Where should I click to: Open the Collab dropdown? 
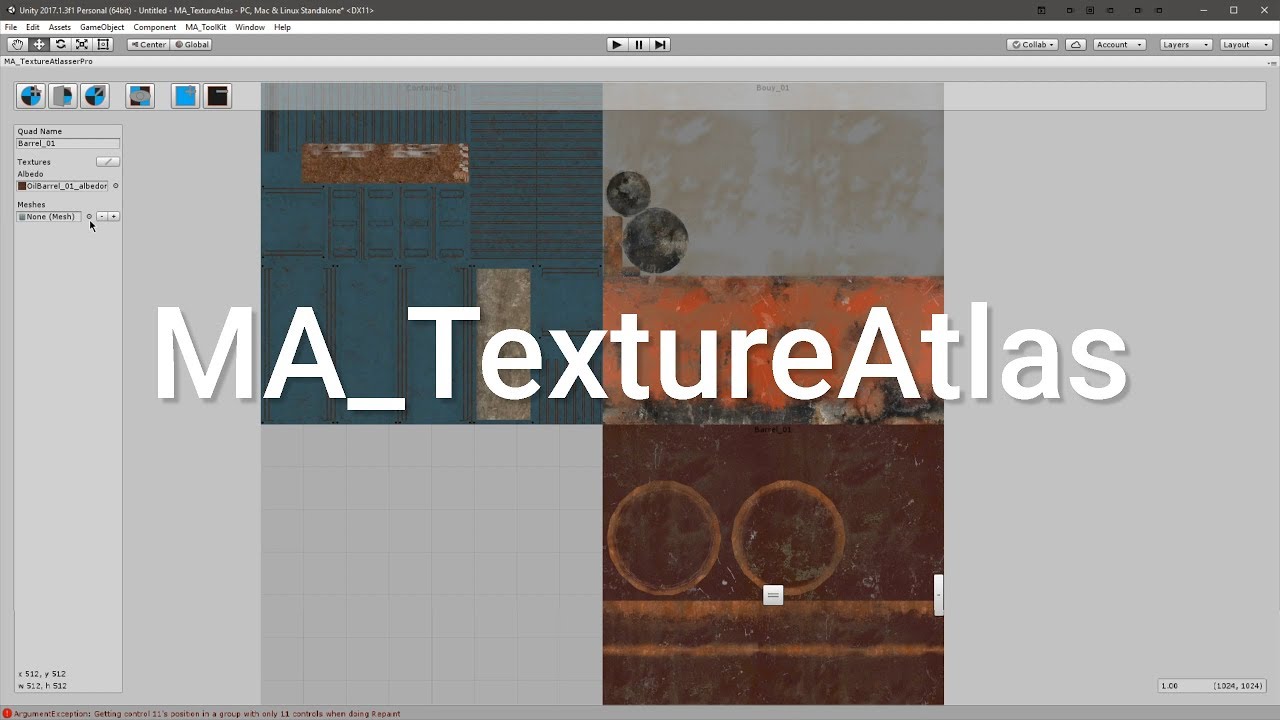pyautogui.click(x=1032, y=44)
